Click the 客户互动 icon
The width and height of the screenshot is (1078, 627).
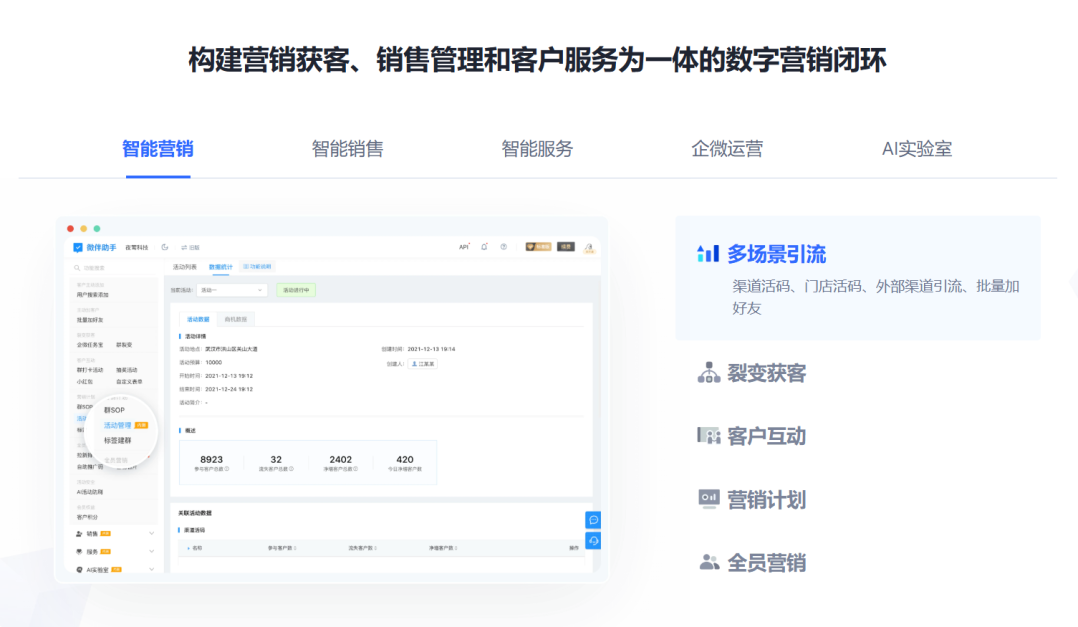pyautogui.click(x=708, y=436)
